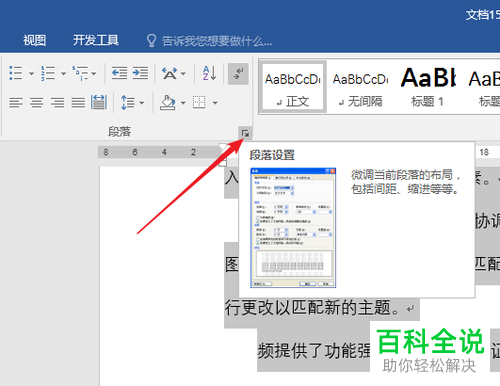Toggle show/hide paragraph marks

tap(238, 73)
